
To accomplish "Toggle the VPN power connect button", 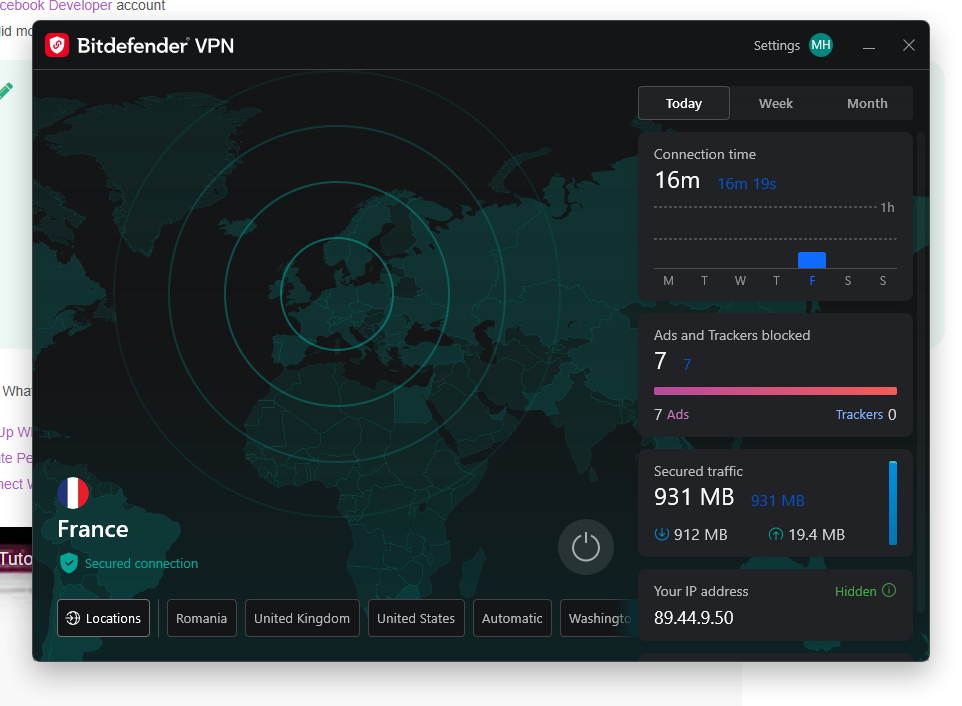I will (x=585, y=547).
